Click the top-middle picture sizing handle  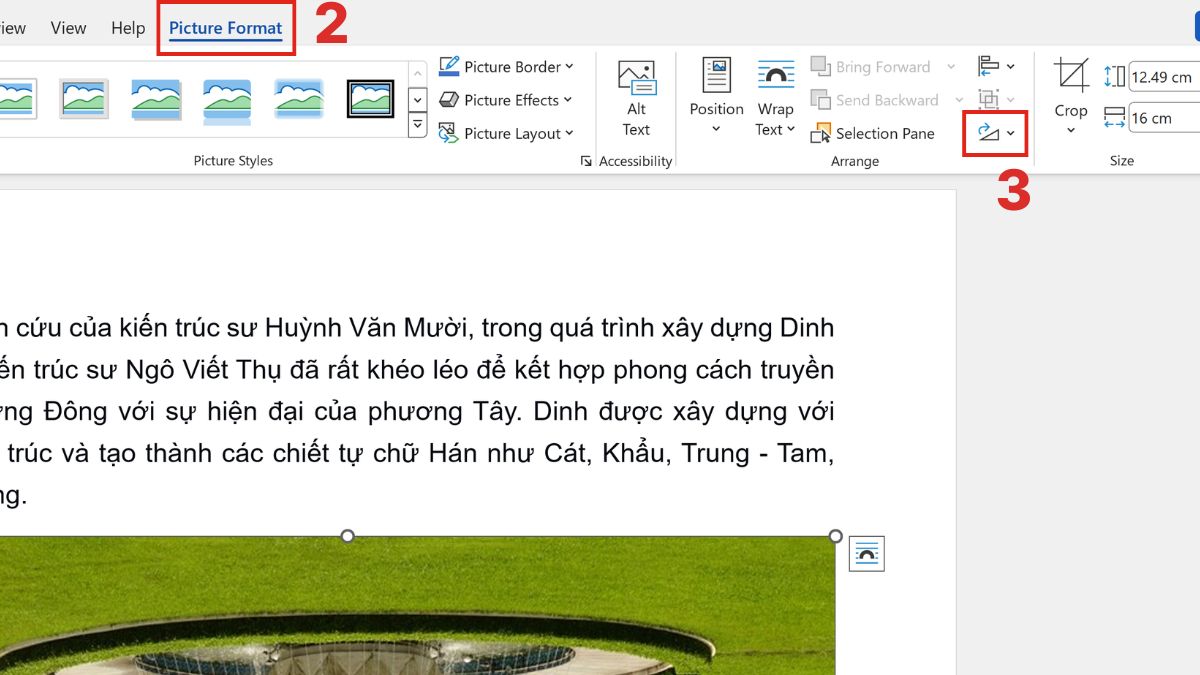point(348,536)
